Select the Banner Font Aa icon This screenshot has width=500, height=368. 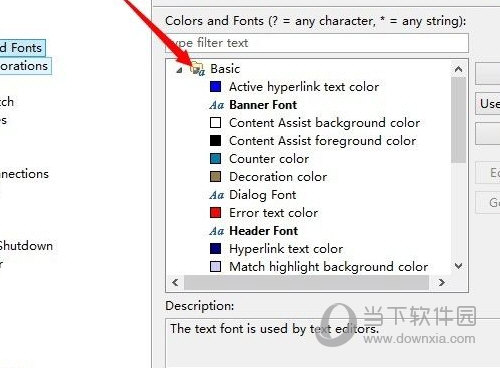(217, 105)
